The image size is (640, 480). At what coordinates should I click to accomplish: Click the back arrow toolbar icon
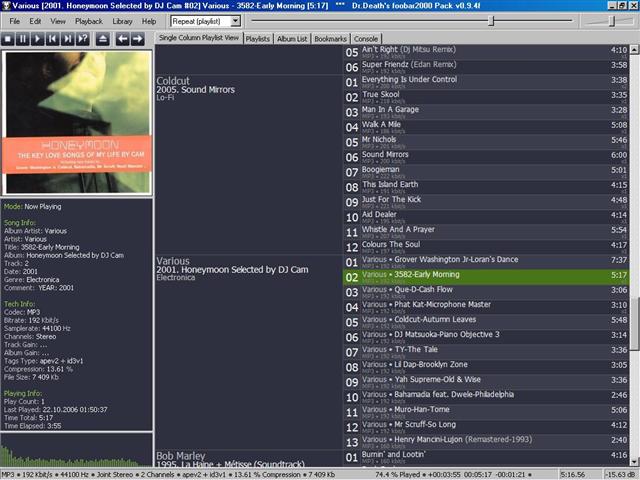pyautogui.click(x=122, y=39)
